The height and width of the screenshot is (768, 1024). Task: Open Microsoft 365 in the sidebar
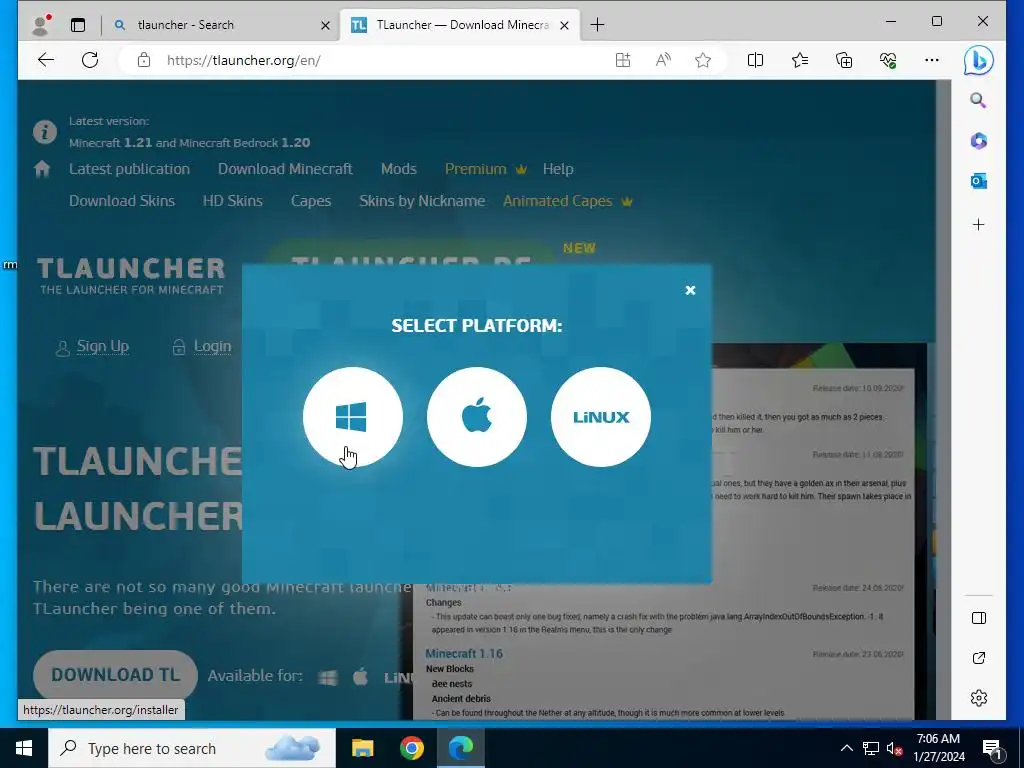coord(978,140)
